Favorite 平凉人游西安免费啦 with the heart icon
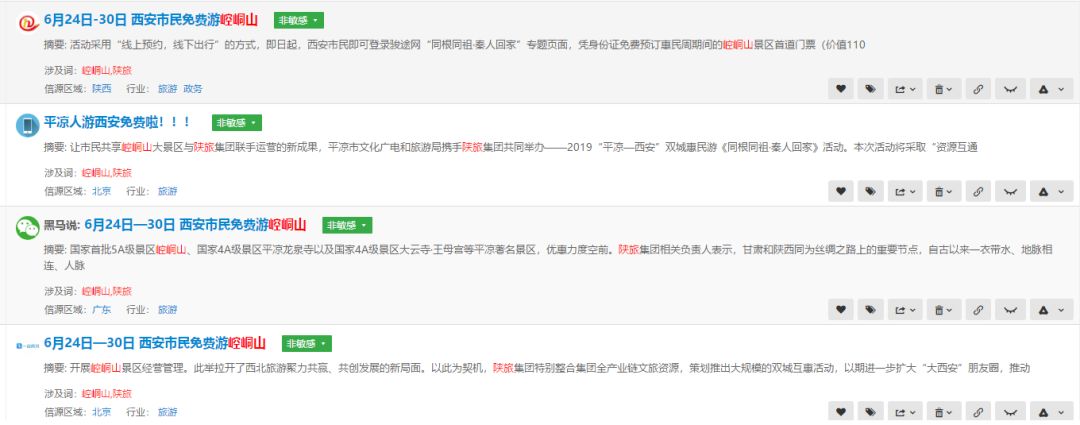This screenshot has width=1080, height=425. click(x=840, y=191)
